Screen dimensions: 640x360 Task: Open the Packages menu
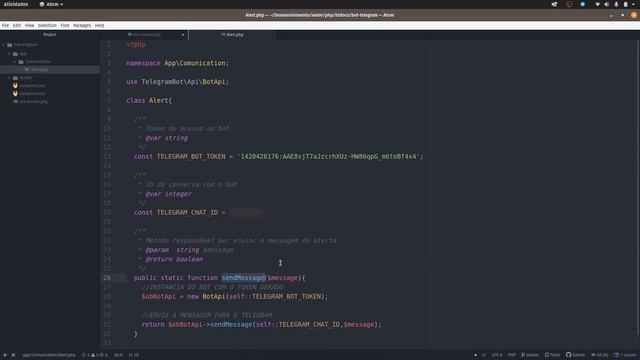tap(82, 25)
